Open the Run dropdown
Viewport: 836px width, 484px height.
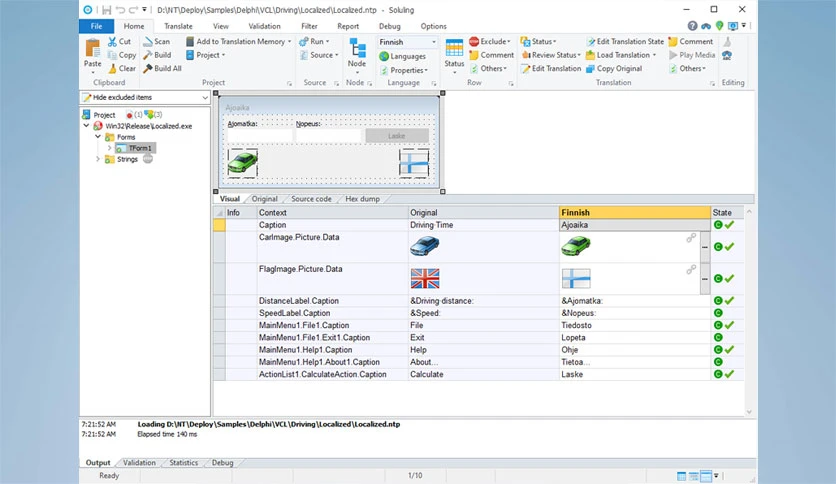315,42
